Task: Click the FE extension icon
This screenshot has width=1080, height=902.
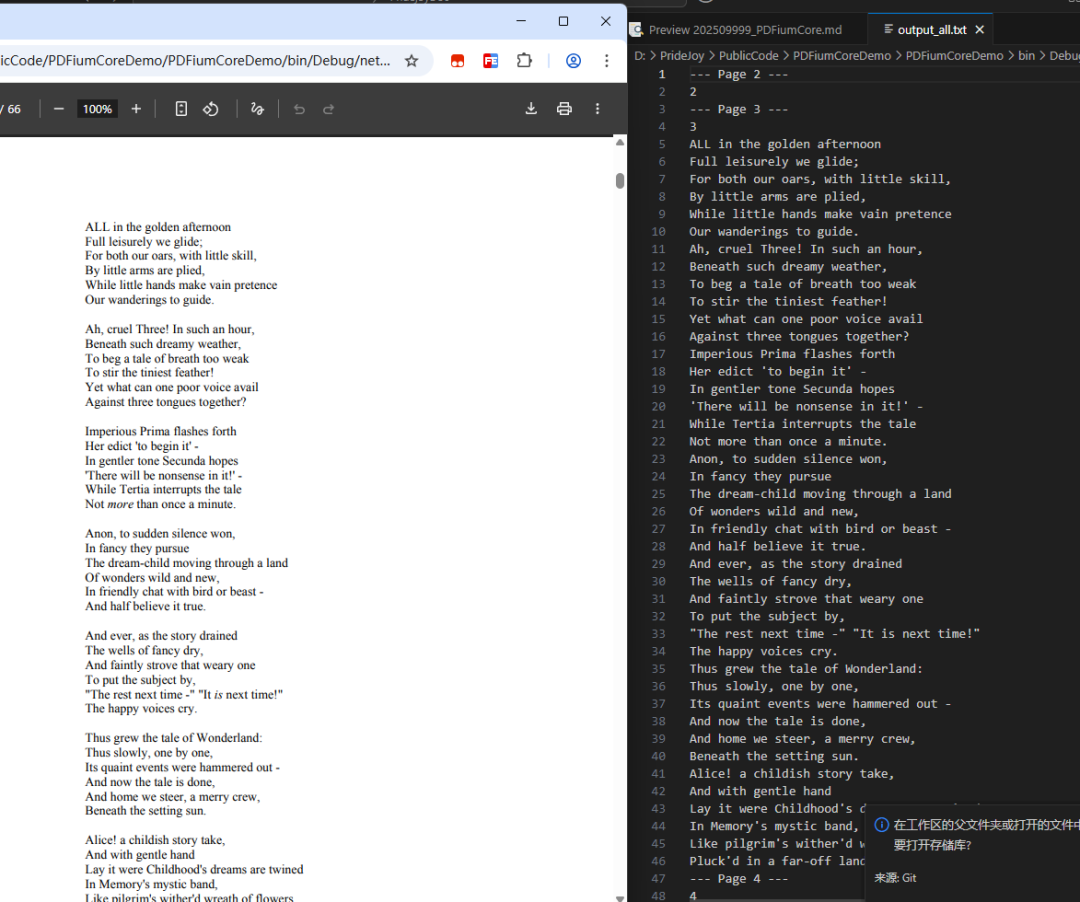Action: click(491, 61)
